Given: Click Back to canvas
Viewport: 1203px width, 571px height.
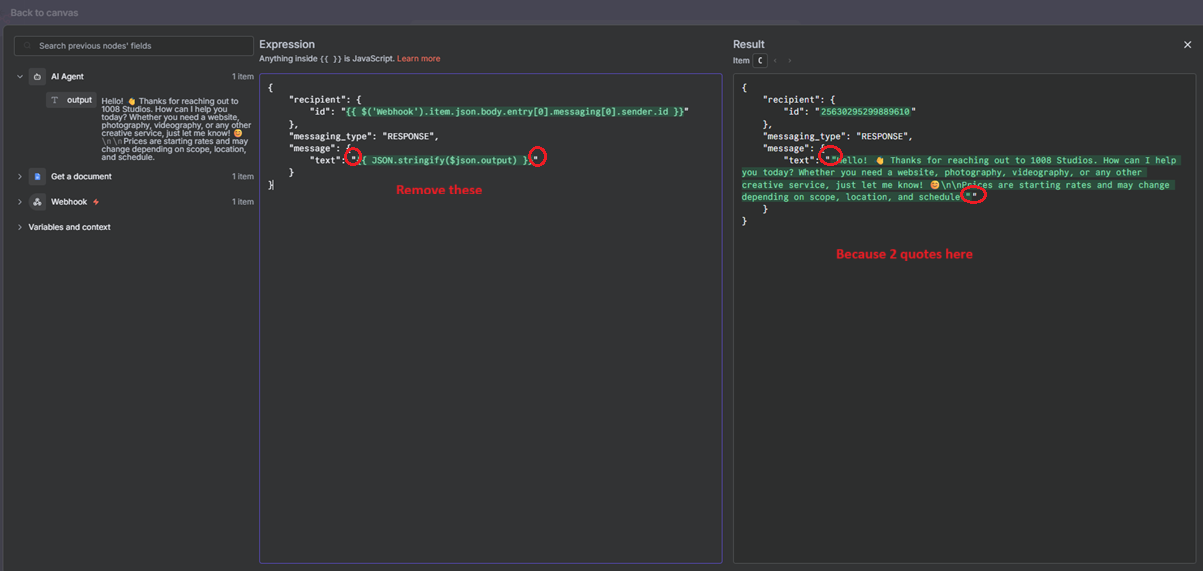Looking at the screenshot, I should pos(44,13).
